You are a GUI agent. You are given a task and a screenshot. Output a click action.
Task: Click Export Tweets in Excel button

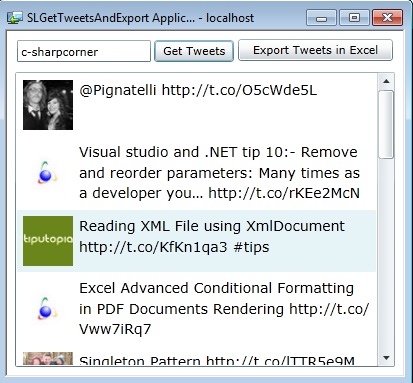tap(315, 50)
